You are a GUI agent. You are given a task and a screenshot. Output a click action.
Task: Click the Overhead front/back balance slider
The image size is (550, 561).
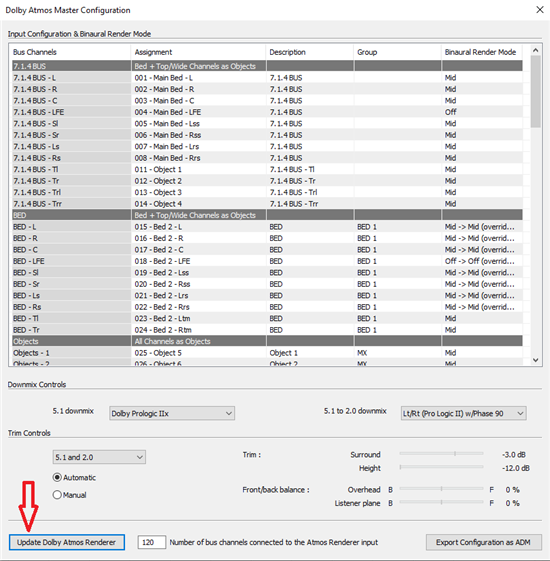click(x=441, y=489)
